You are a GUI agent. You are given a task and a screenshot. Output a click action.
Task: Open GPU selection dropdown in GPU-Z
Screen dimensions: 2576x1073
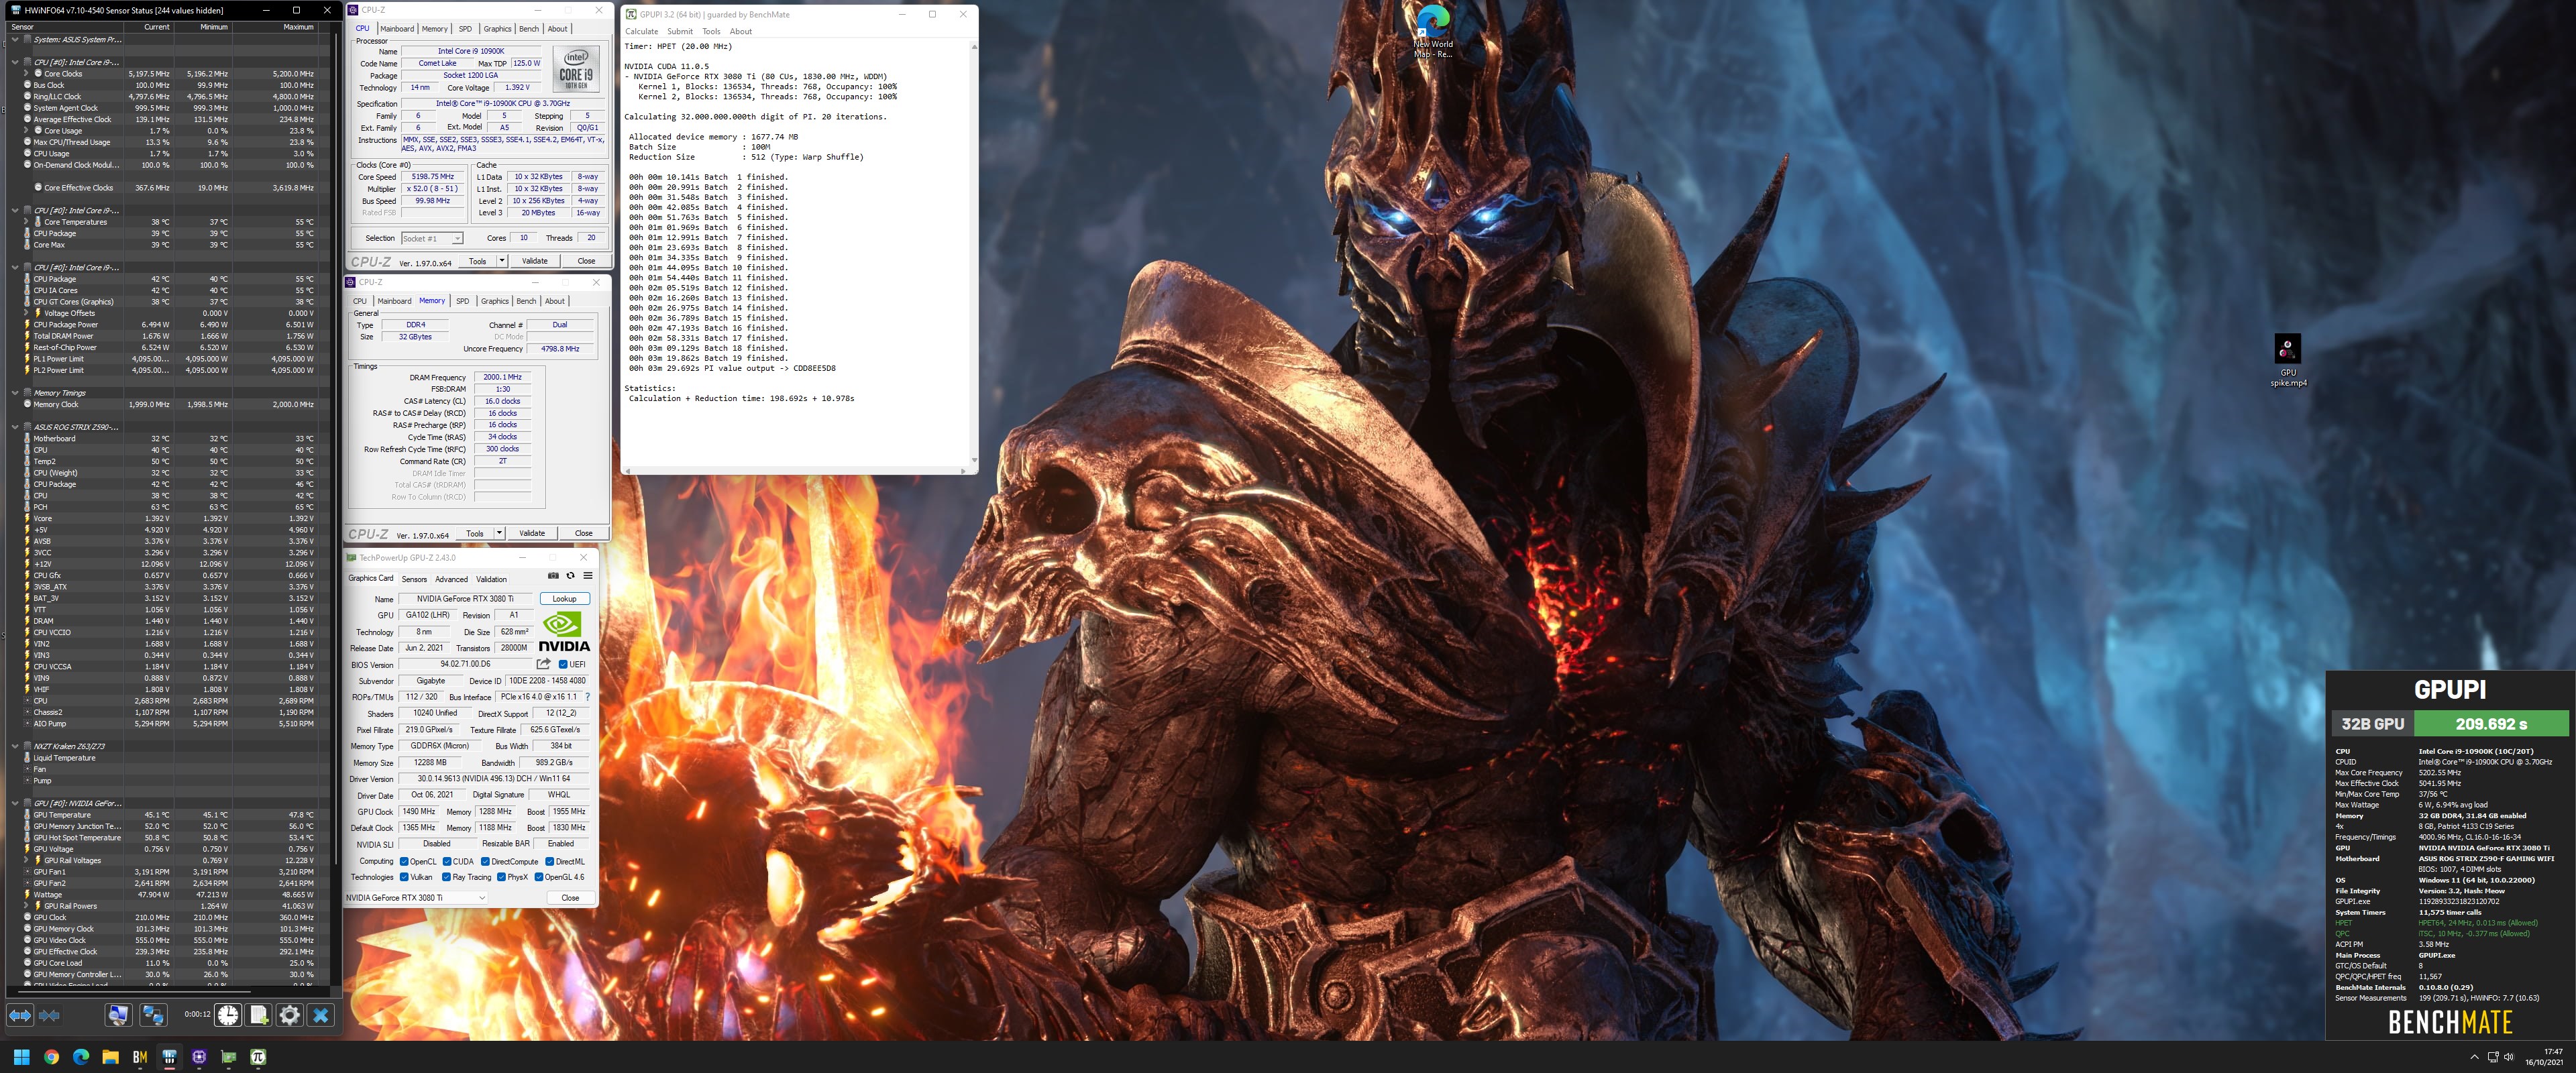pyautogui.click(x=416, y=897)
